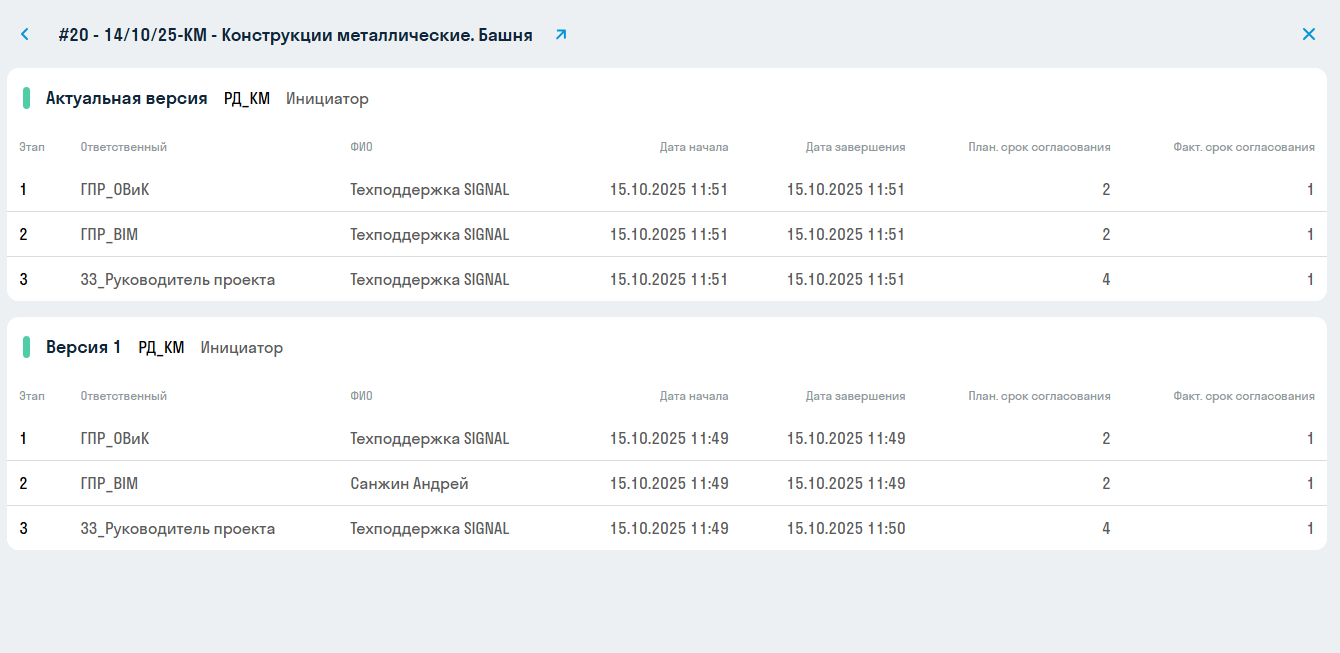Click ГПР_ОВиК row in Актуальная версия
This screenshot has height=653, width=1340.
pos(115,189)
